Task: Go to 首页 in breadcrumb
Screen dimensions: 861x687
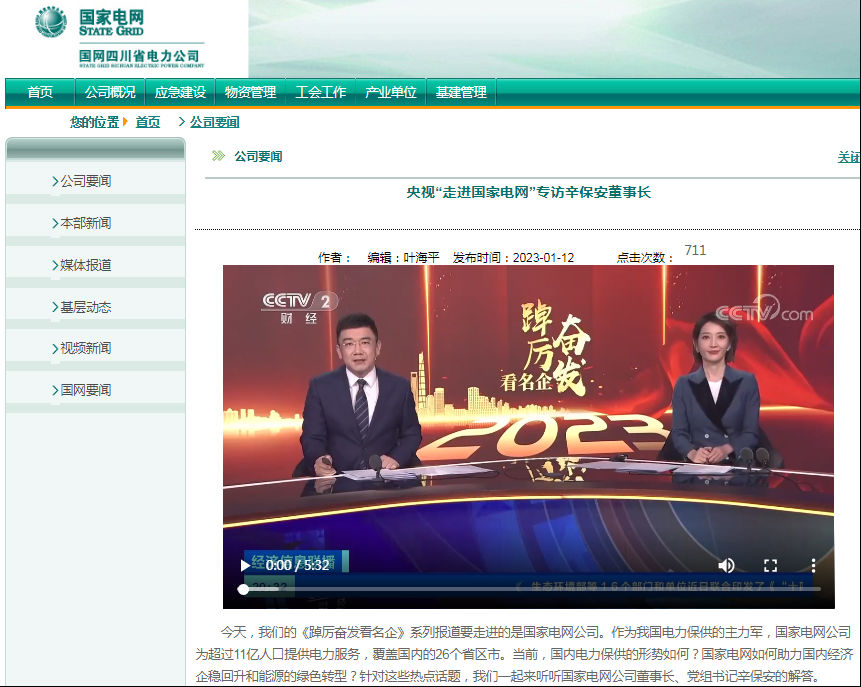Action: tap(148, 122)
